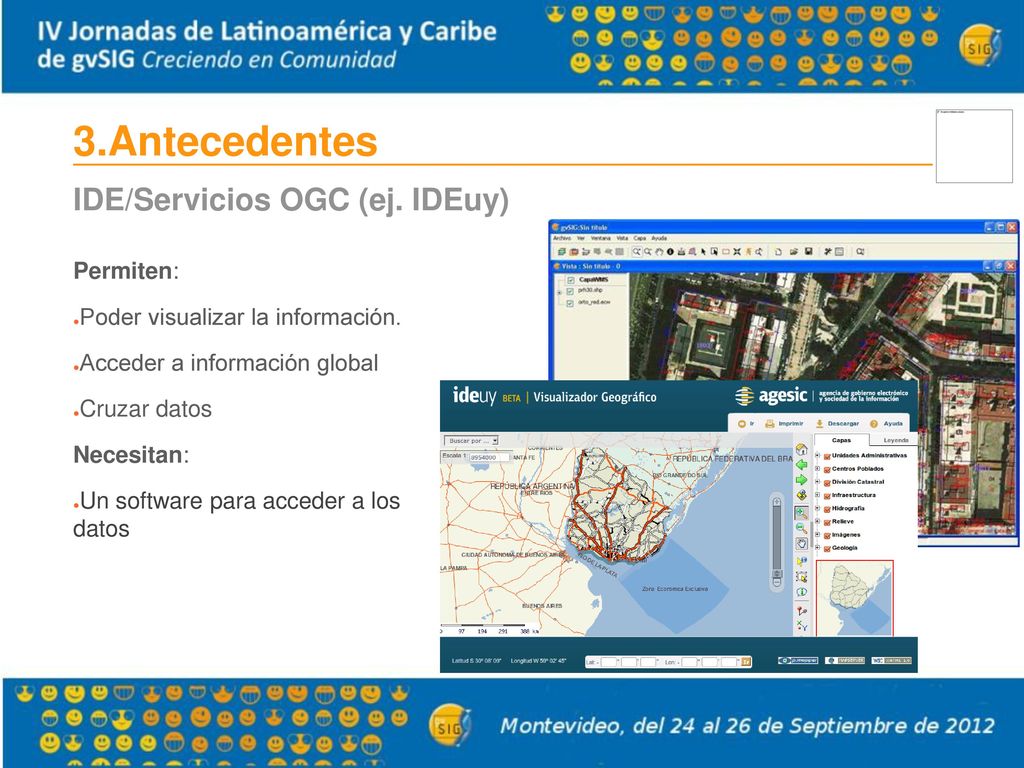
Task: Click the green back arrow in IDEuy toolbar
Action: pyautogui.click(x=801, y=464)
